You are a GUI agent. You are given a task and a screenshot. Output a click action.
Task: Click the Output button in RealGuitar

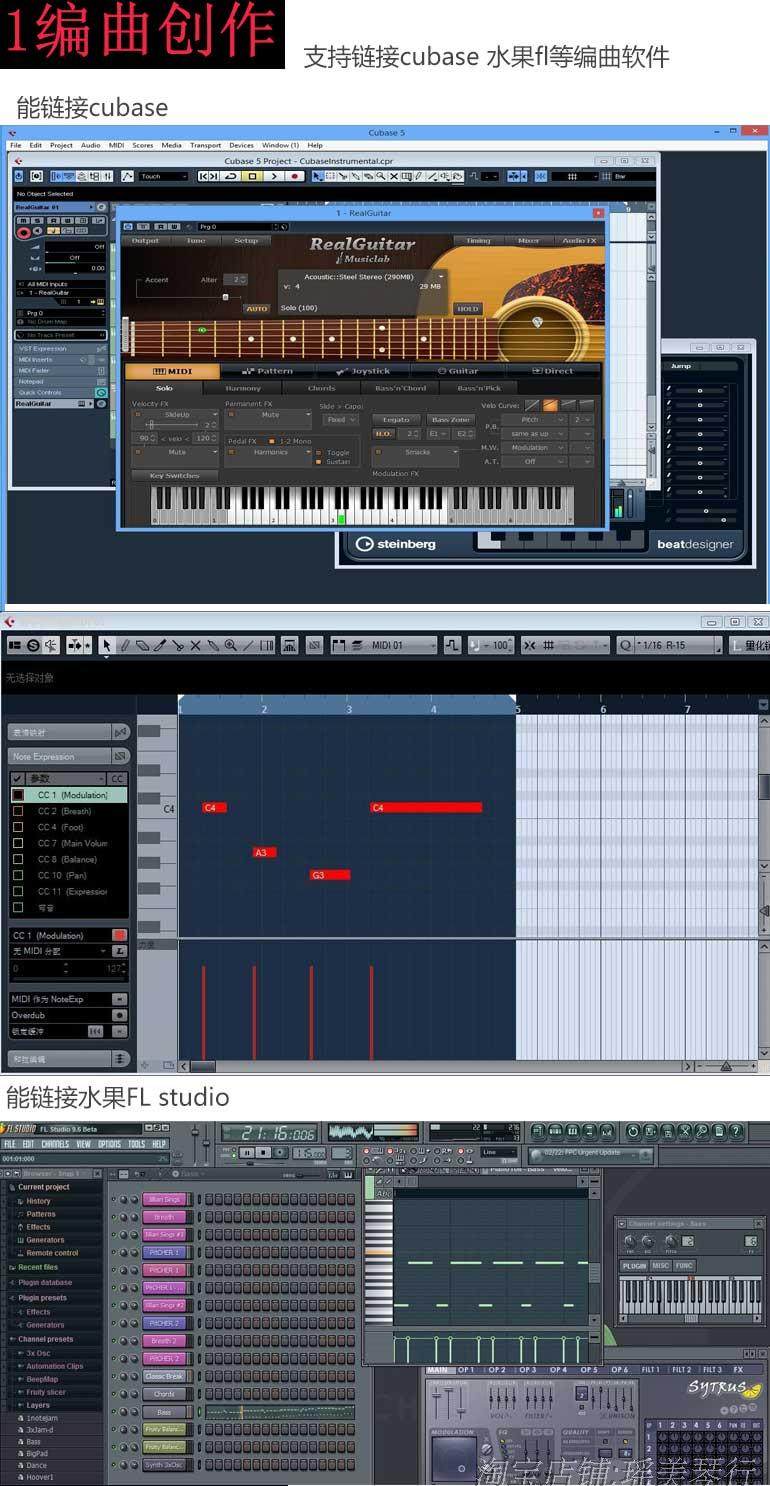(x=145, y=241)
